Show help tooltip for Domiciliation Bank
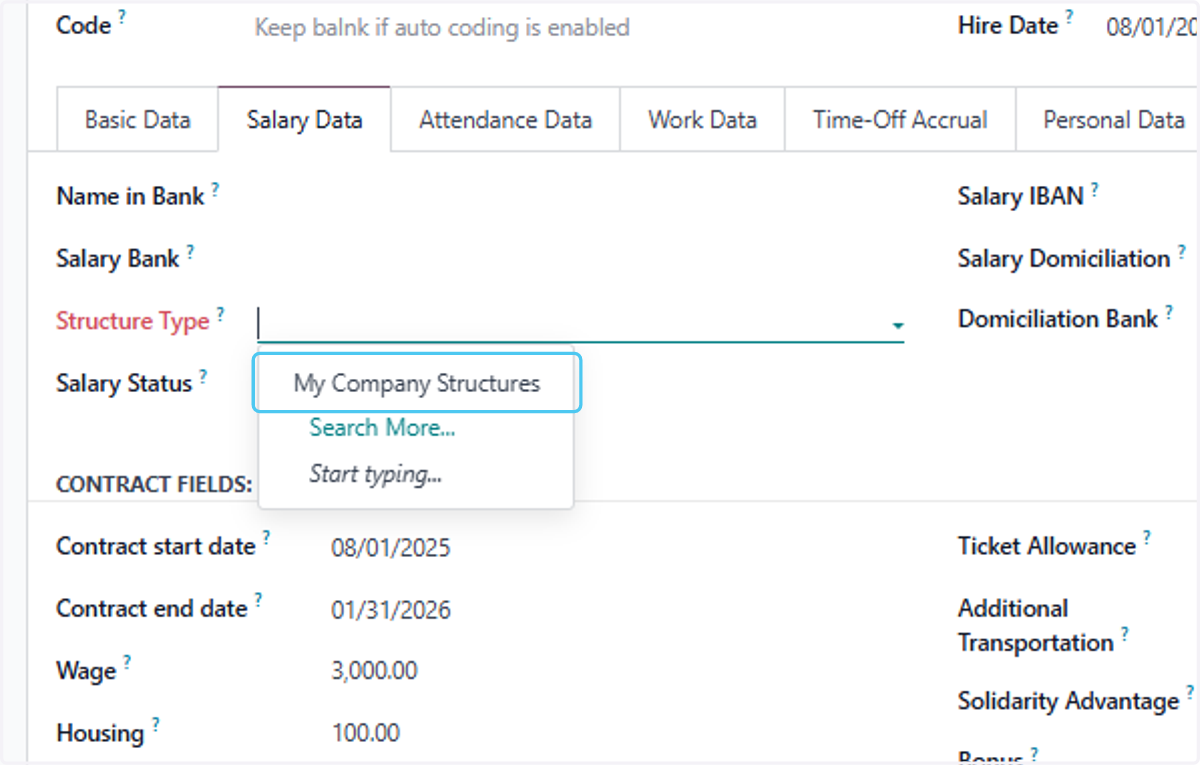This screenshot has width=1200, height=765. [x=1168, y=312]
